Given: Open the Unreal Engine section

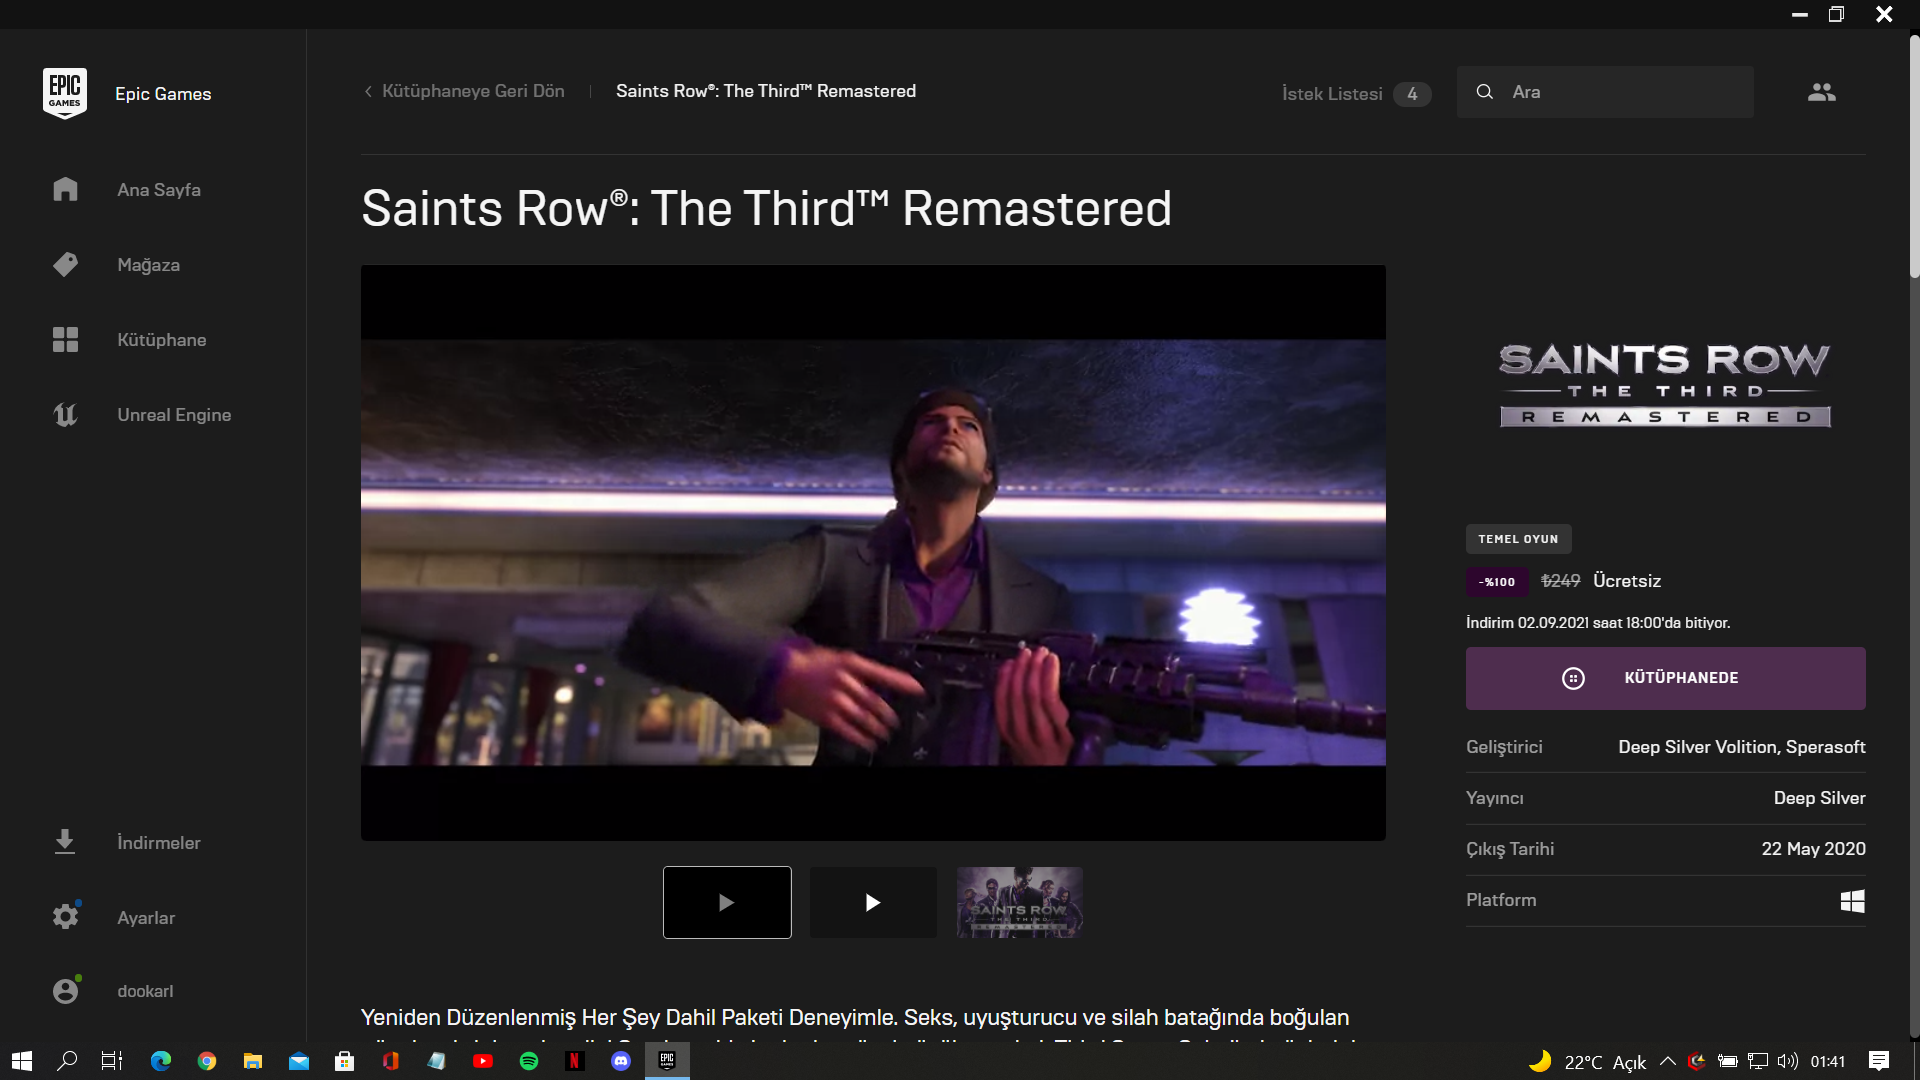Looking at the screenshot, I should click(173, 415).
